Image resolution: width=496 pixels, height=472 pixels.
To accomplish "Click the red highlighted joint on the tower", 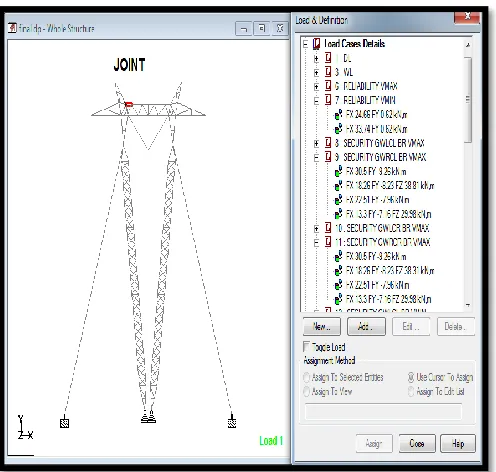I will coord(129,105).
